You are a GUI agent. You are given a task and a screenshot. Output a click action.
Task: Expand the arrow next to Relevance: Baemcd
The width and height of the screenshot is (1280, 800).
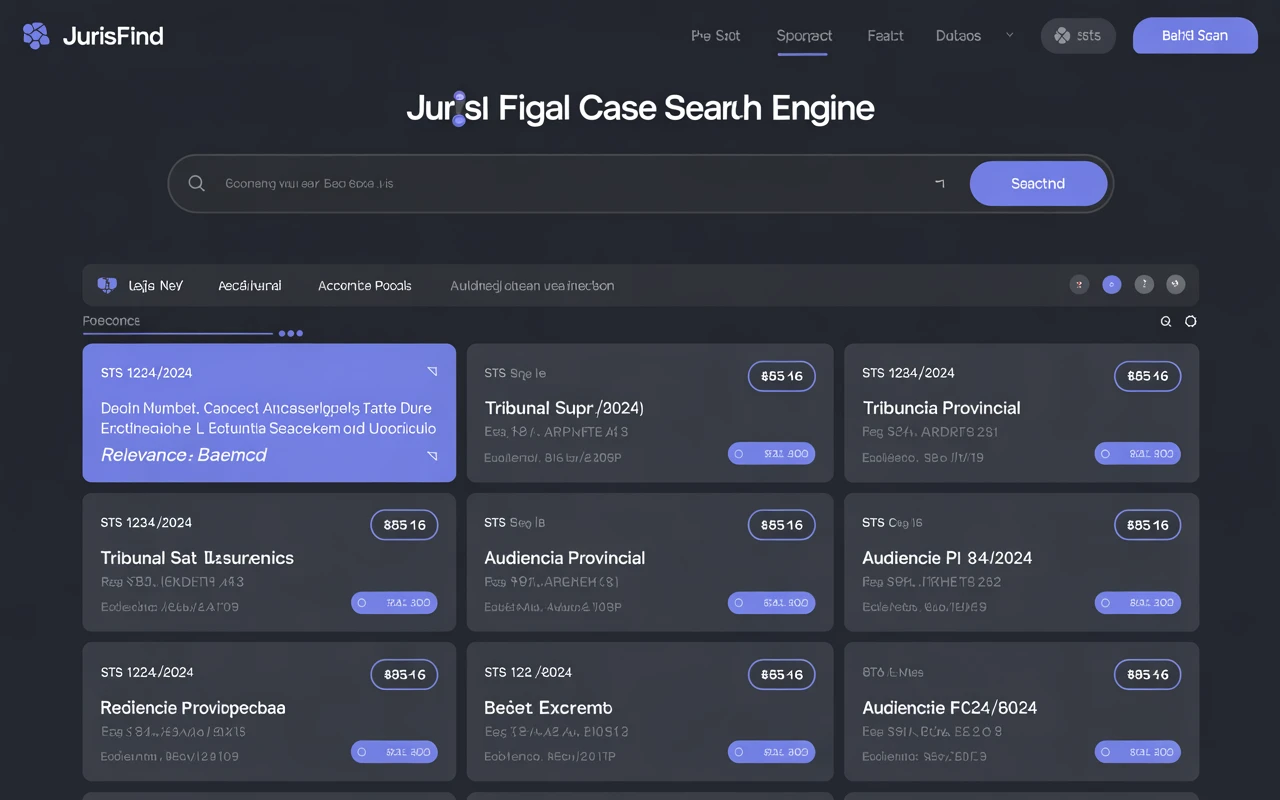pyautogui.click(x=432, y=455)
